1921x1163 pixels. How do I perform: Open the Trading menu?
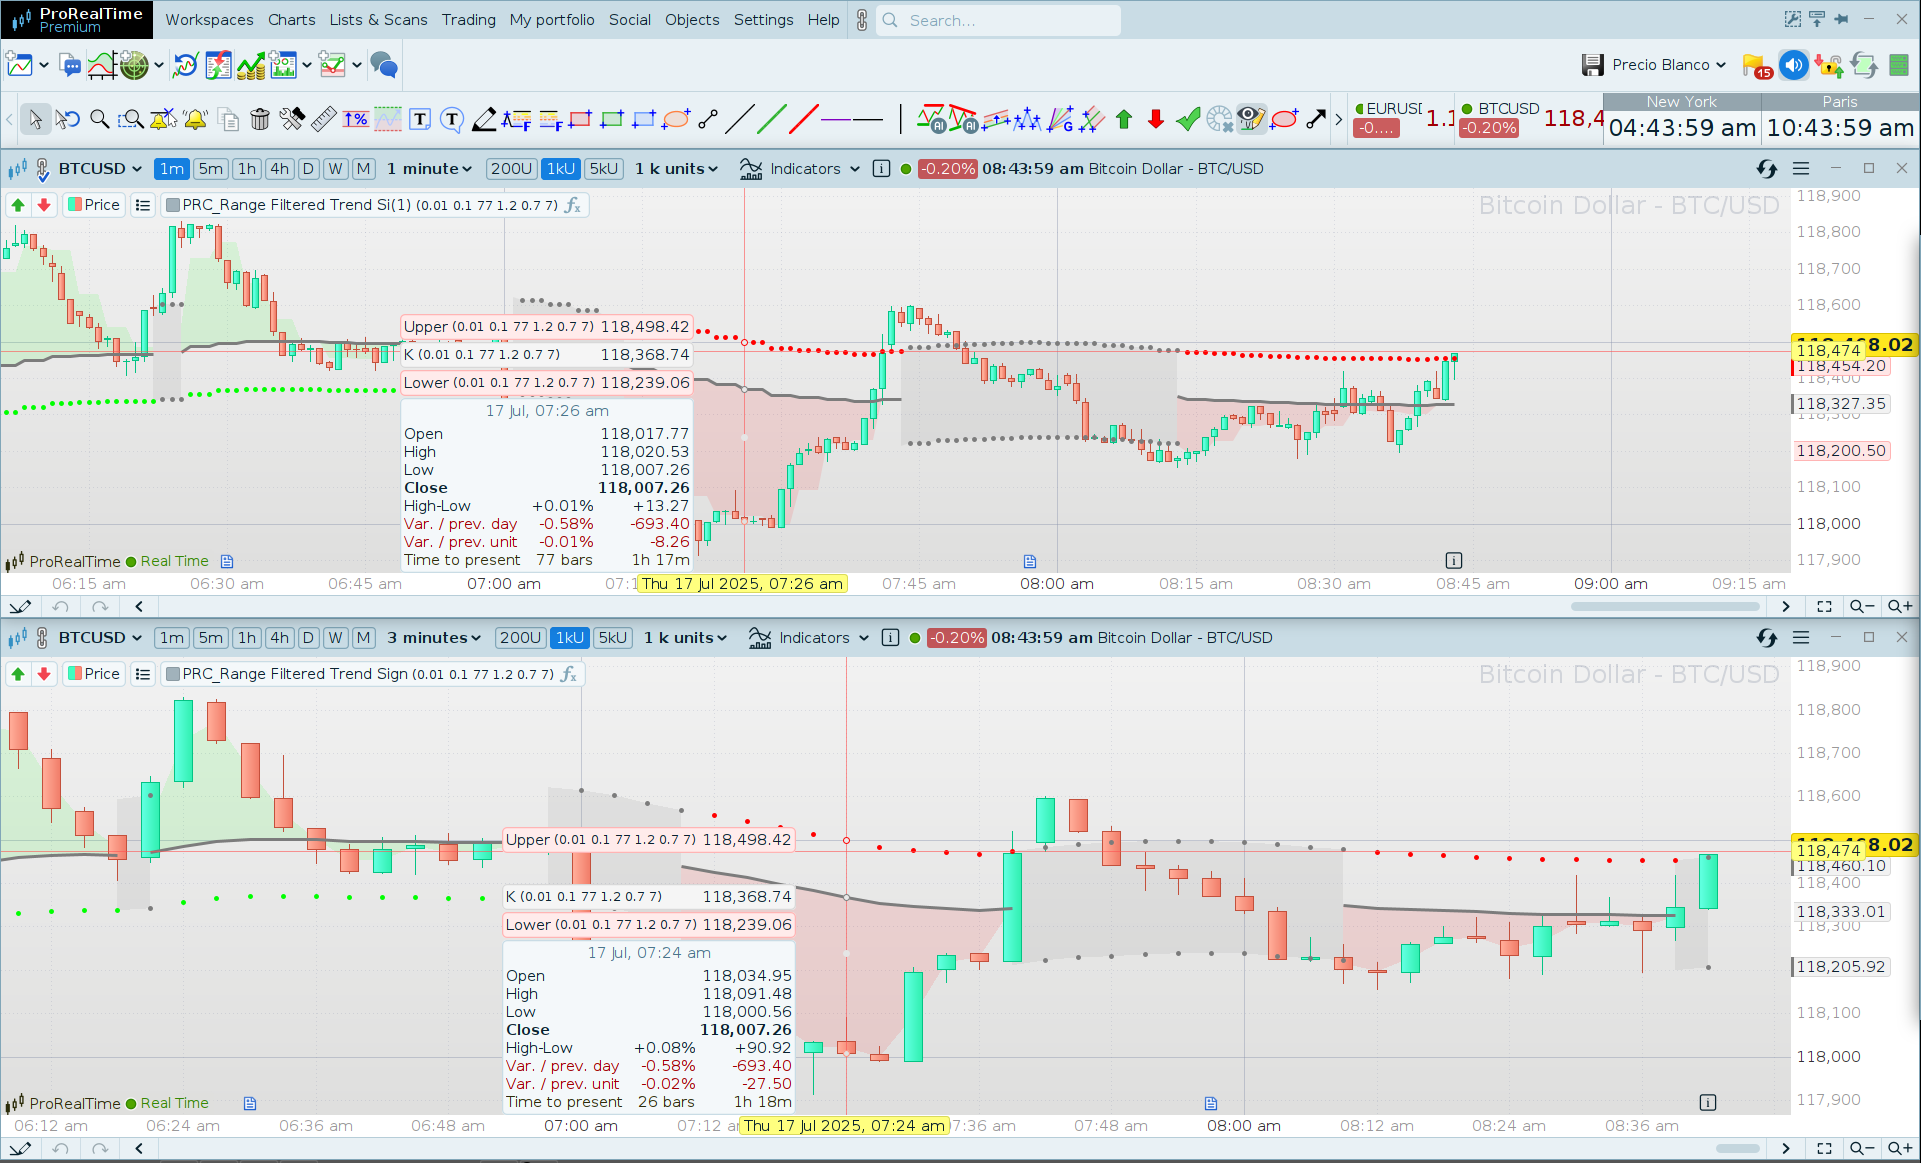tap(468, 20)
